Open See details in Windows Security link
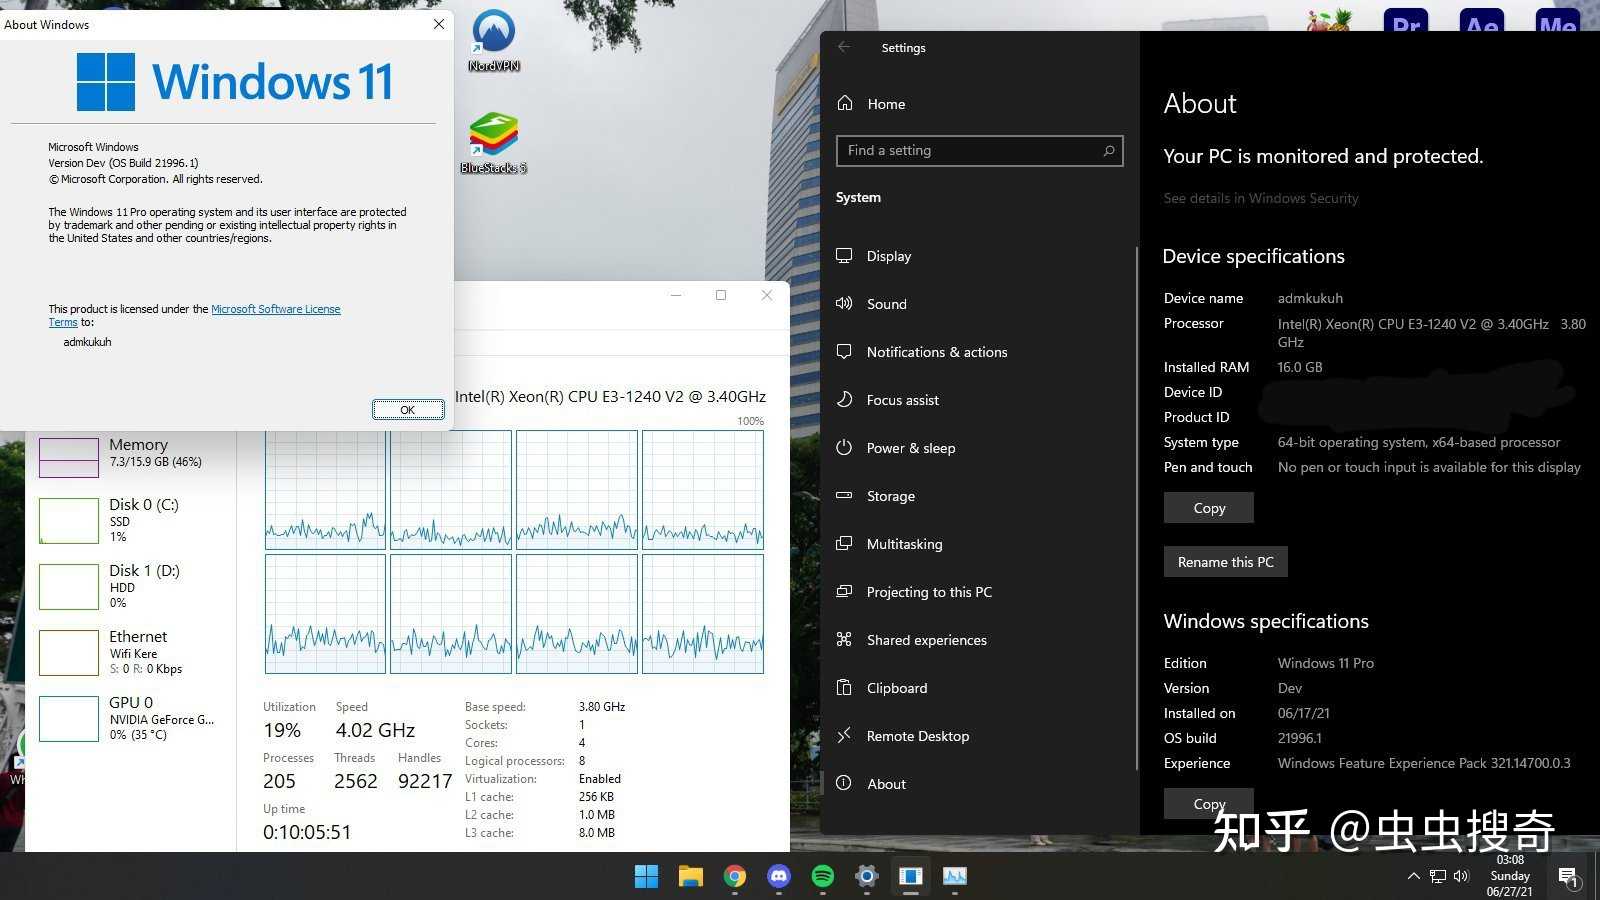 [1261, 198]
